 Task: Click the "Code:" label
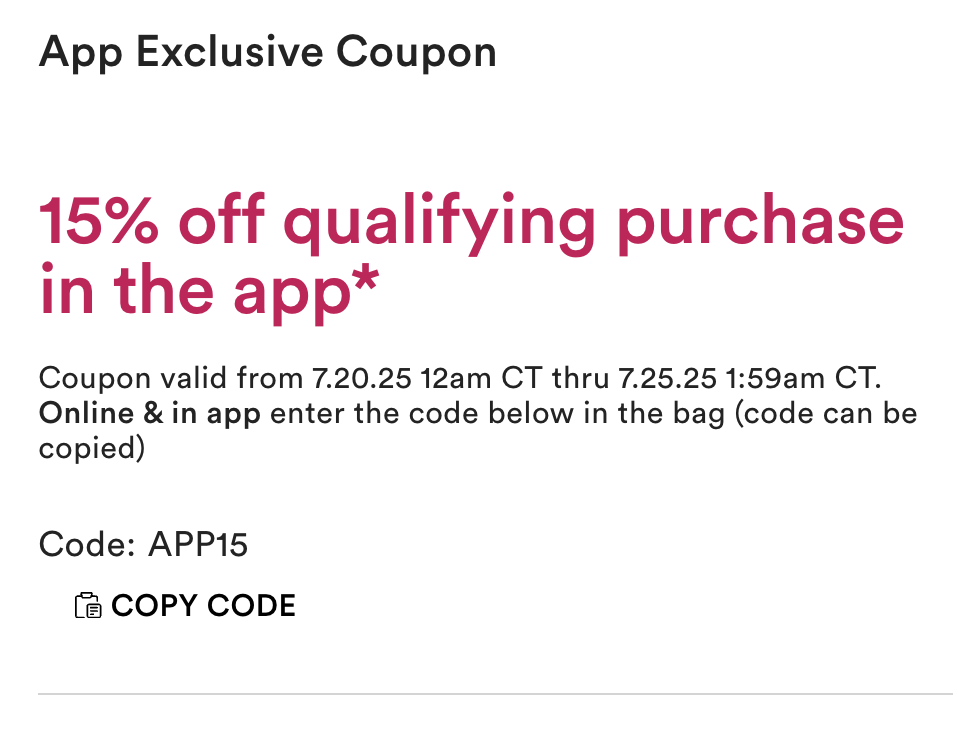point(86,545)
